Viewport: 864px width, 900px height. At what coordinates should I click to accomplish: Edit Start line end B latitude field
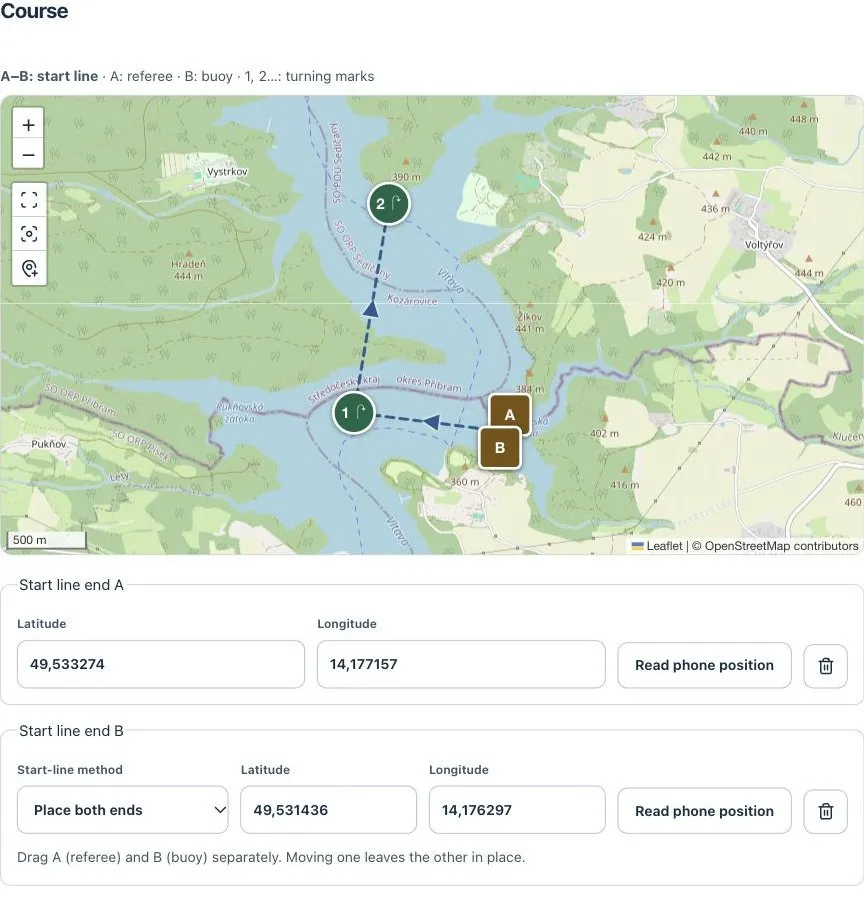coord(328,810)
